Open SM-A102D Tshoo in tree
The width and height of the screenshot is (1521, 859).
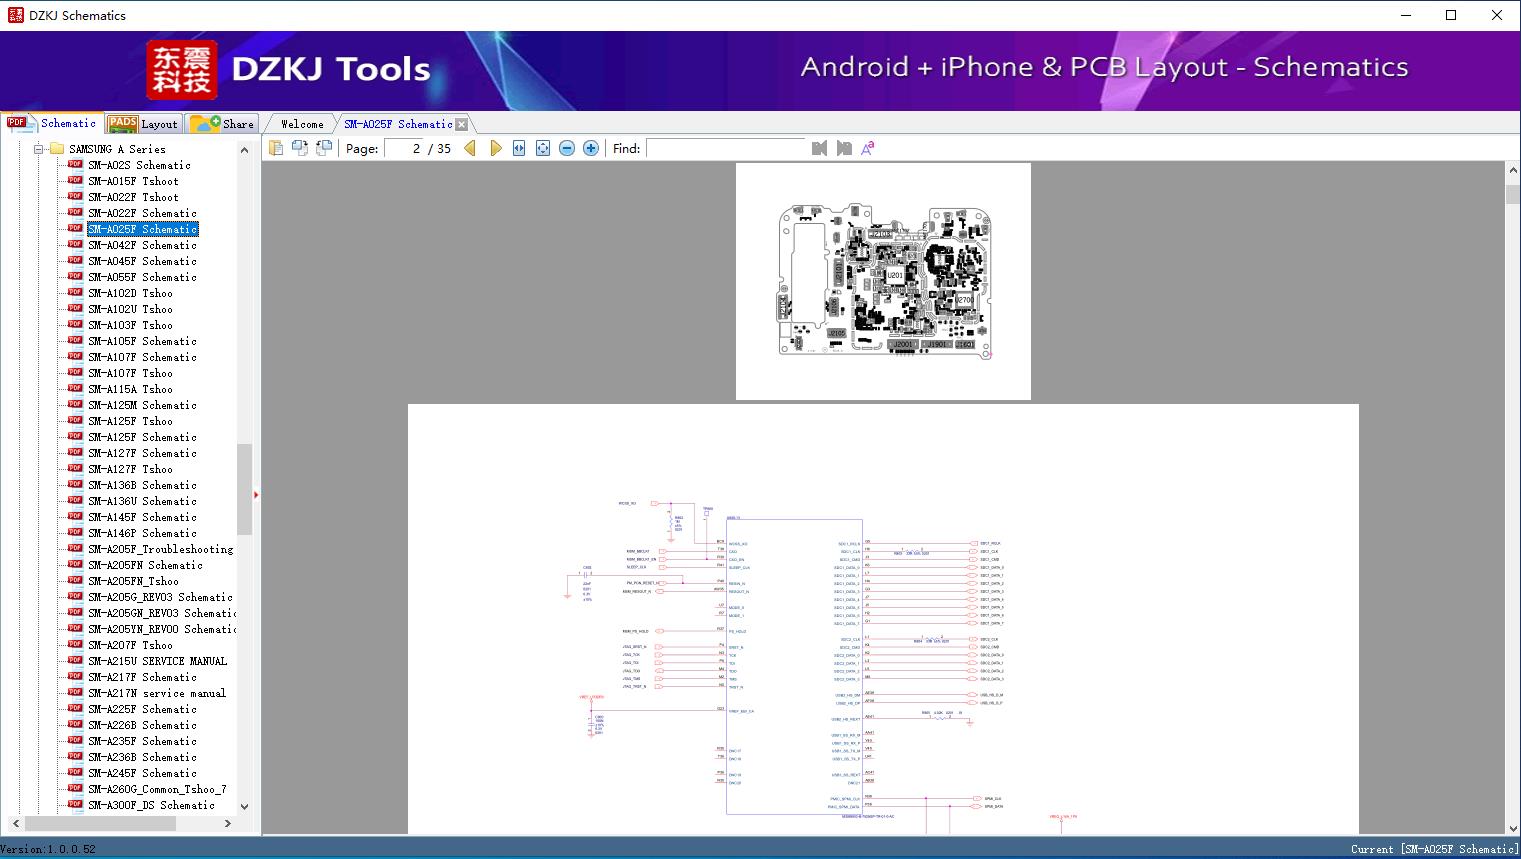(130, 293)
